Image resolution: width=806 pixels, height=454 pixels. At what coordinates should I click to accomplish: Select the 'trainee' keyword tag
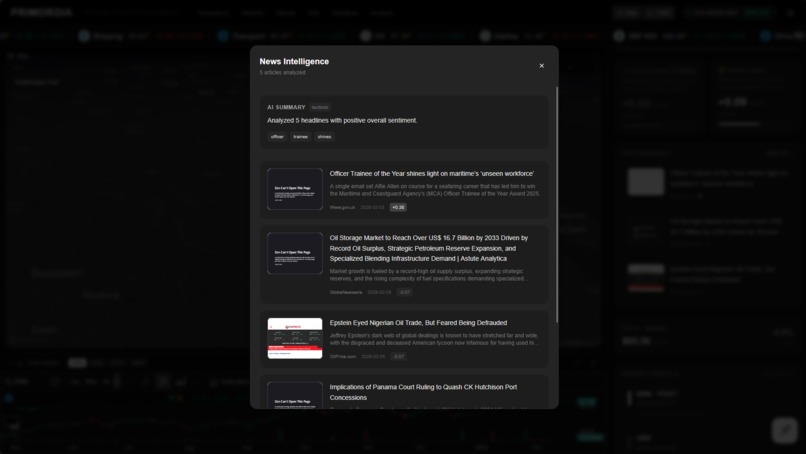[300, 137]
